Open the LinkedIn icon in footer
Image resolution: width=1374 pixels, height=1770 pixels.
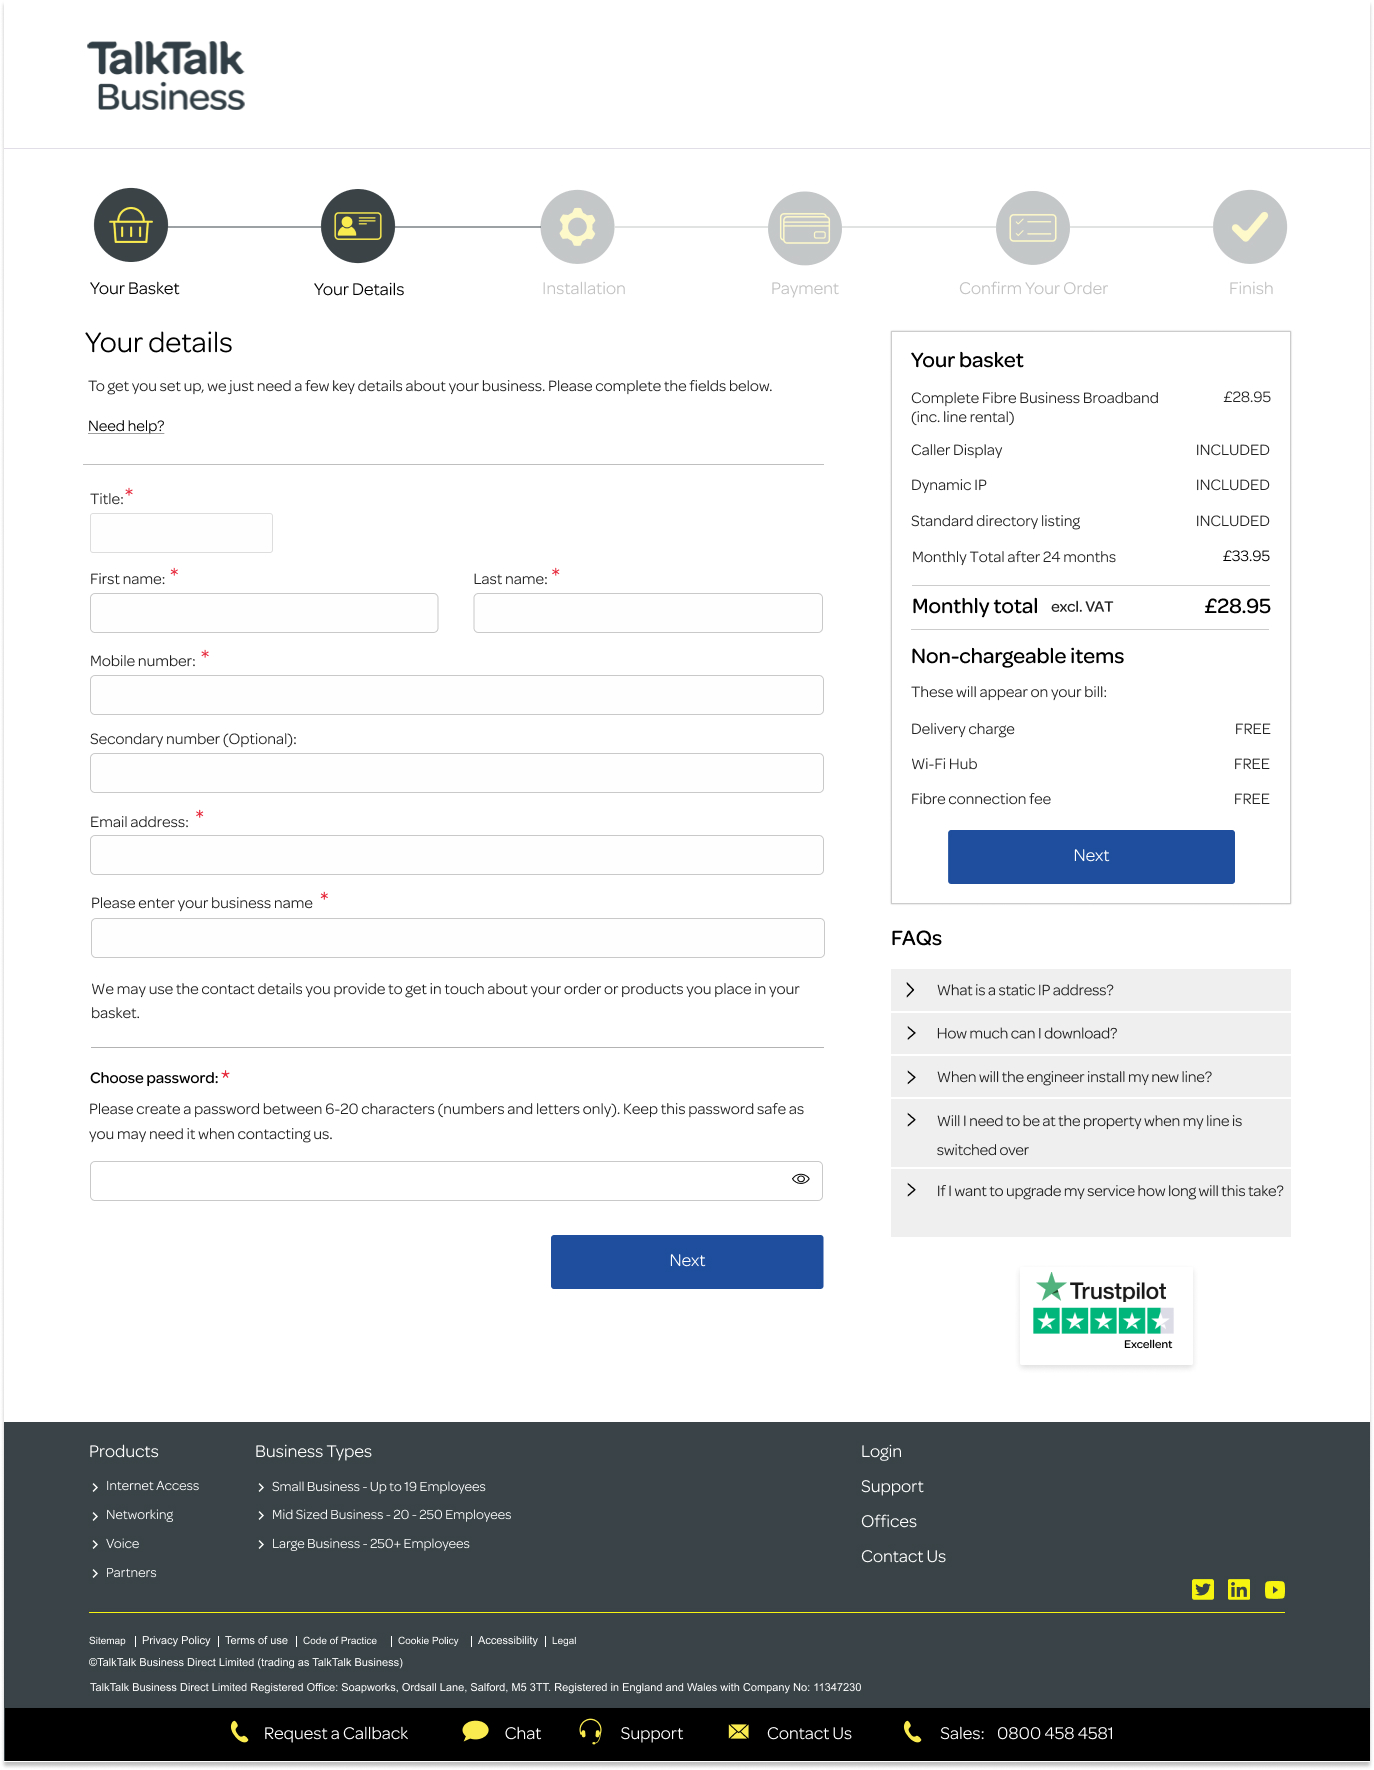click(x=1238, y=1589)
